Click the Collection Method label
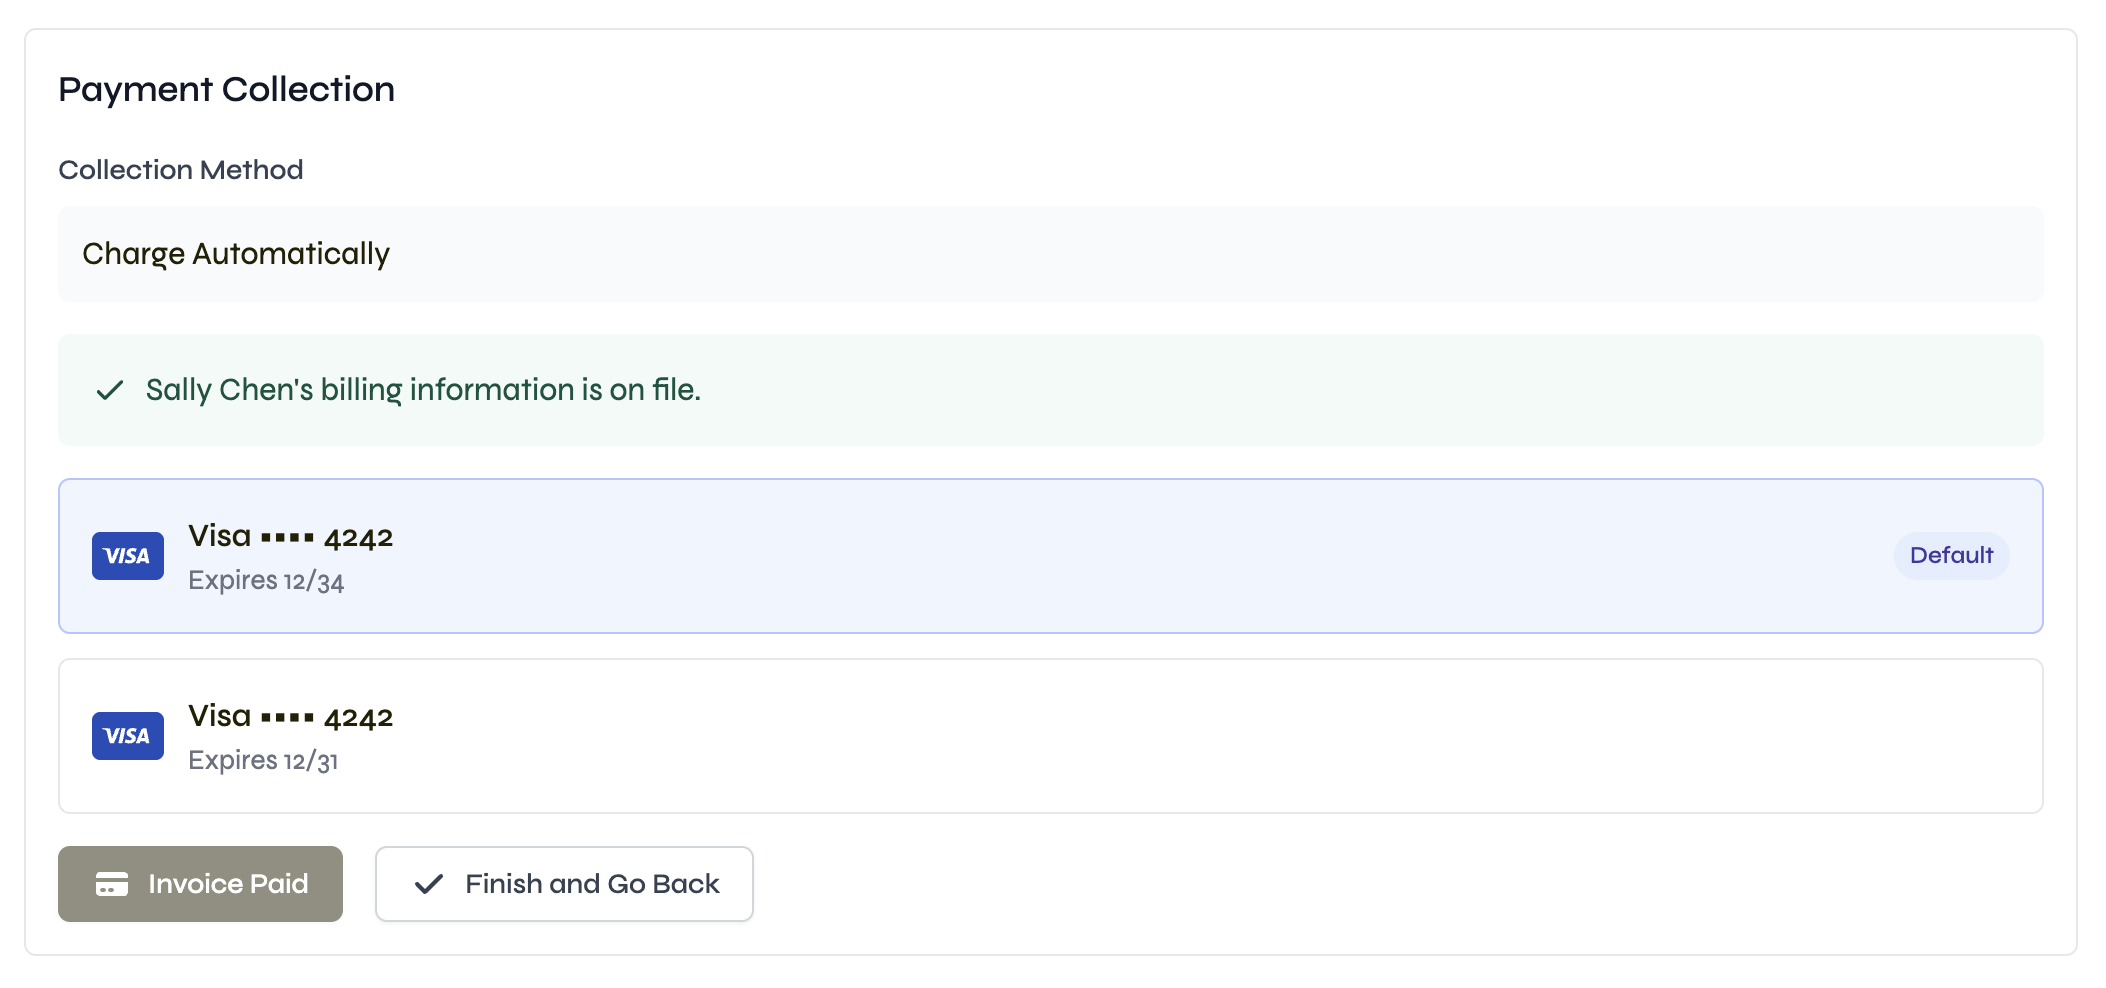 click(x=181, y=170)
